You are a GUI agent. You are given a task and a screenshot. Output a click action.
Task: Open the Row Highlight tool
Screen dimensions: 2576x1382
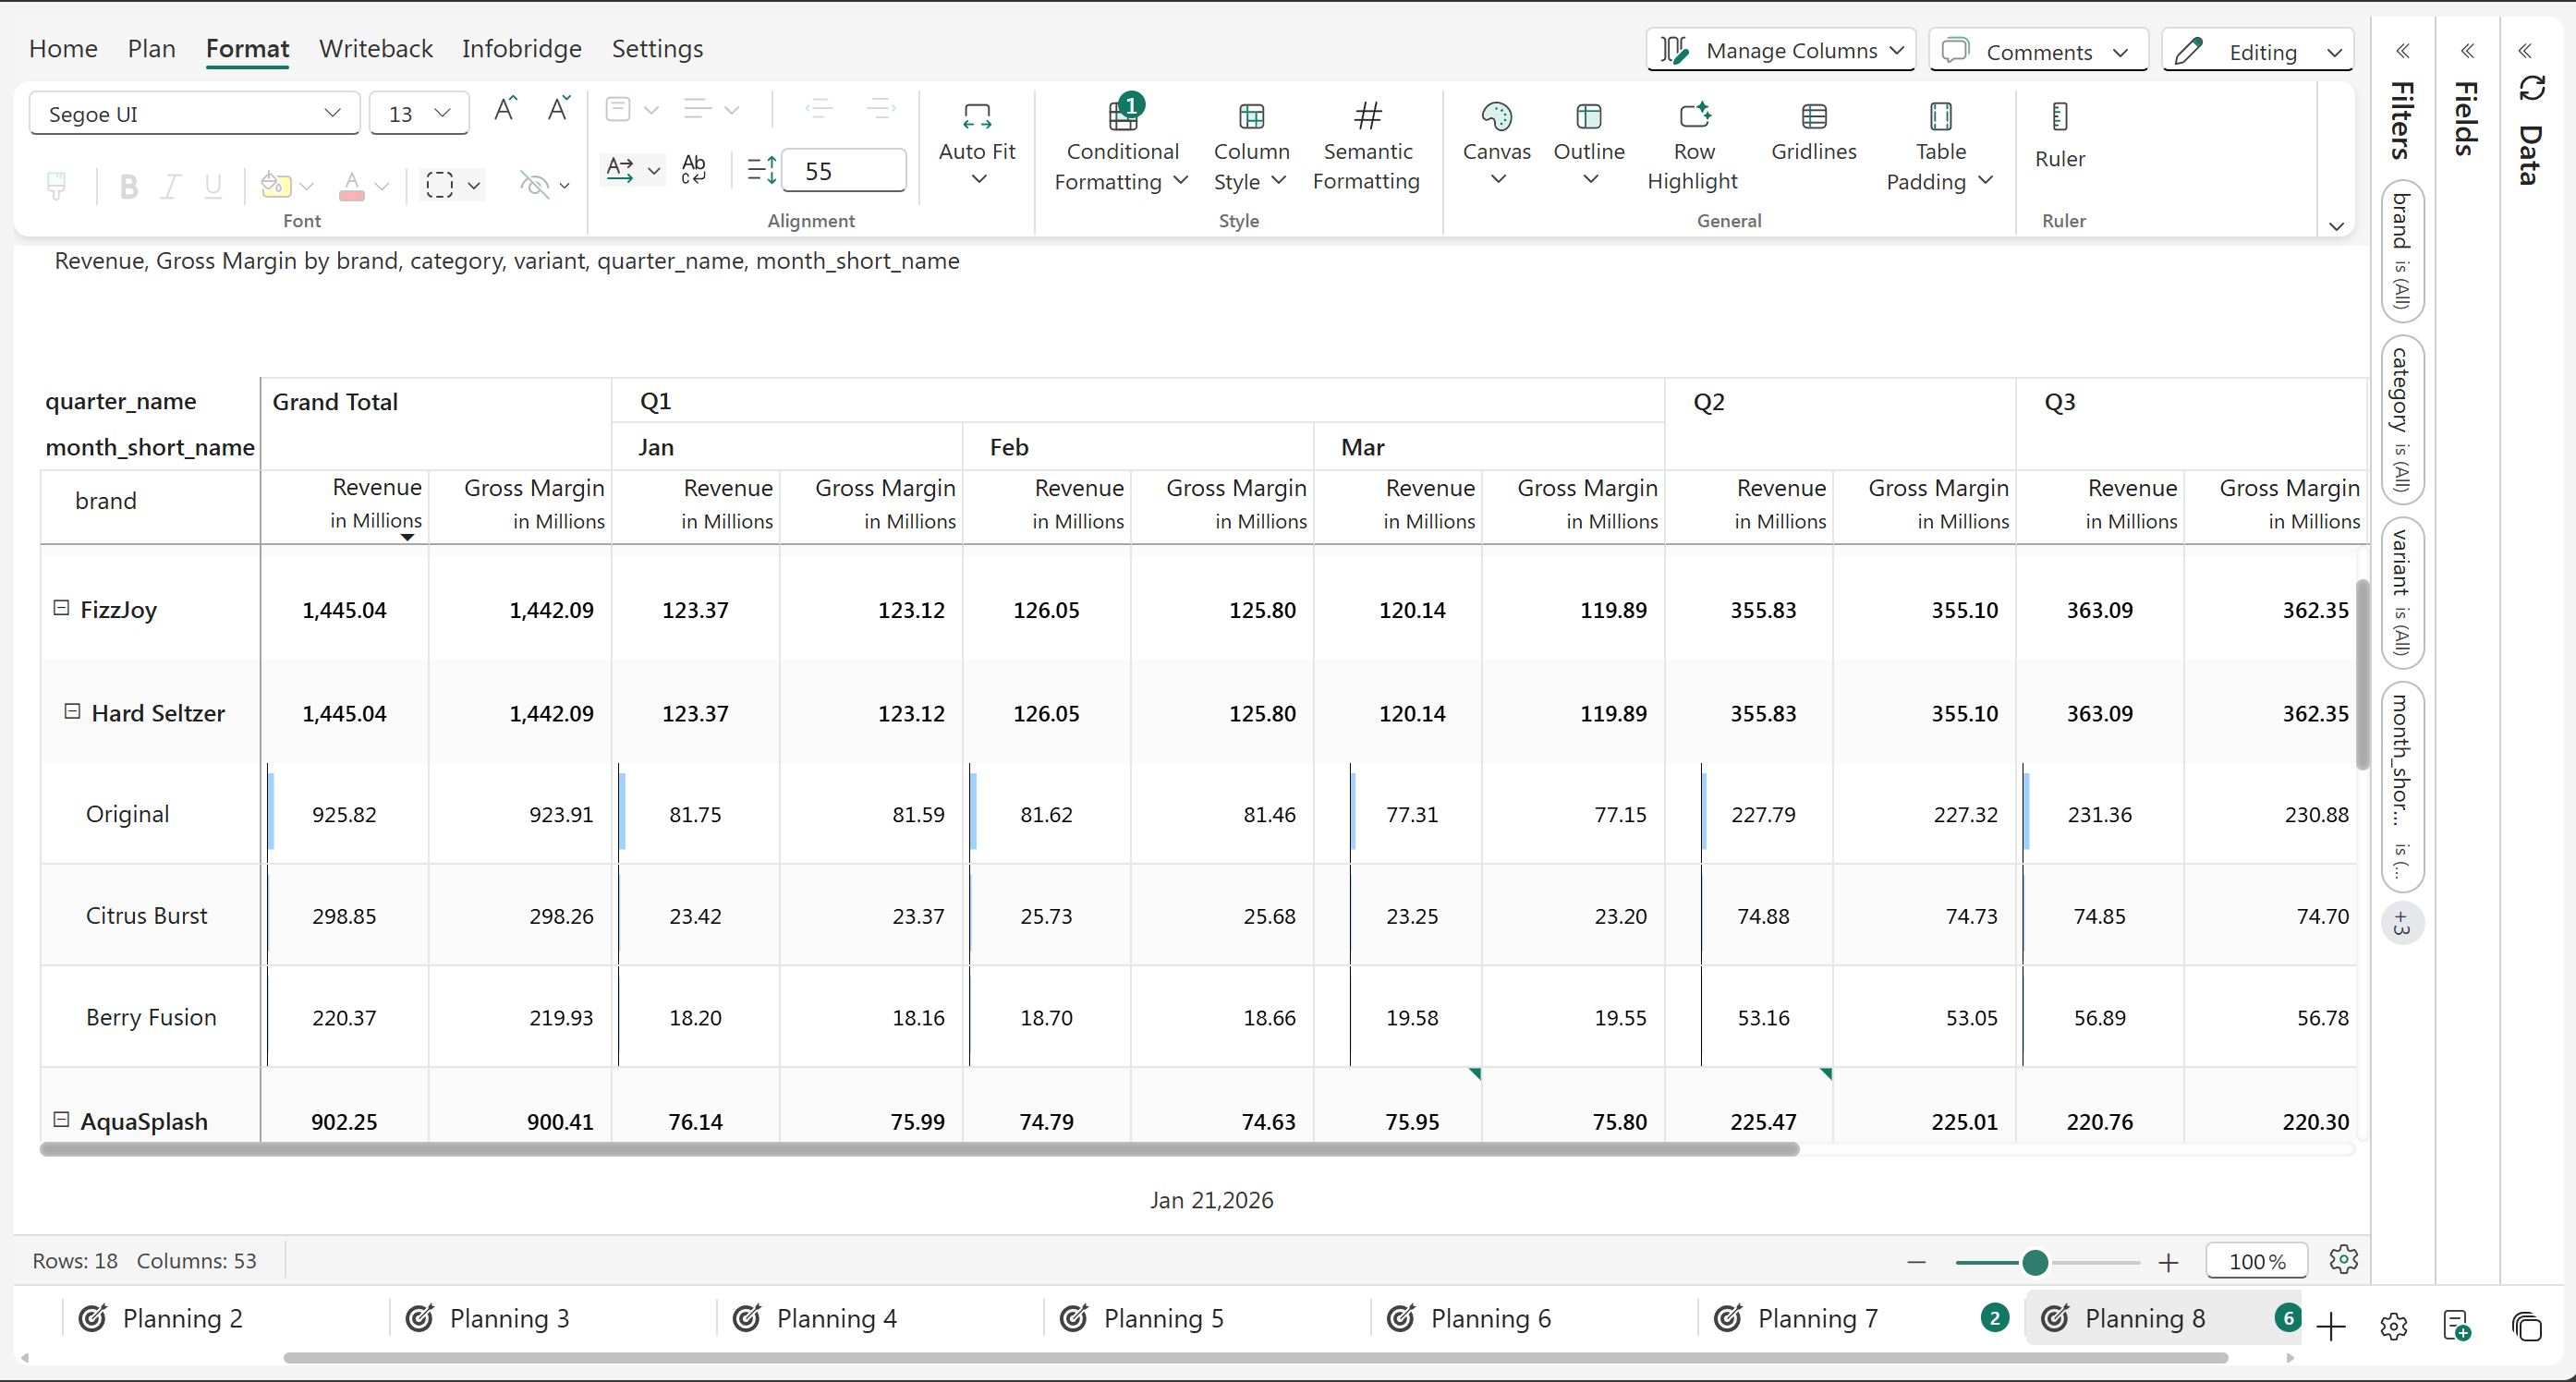tap(1693, 117)
